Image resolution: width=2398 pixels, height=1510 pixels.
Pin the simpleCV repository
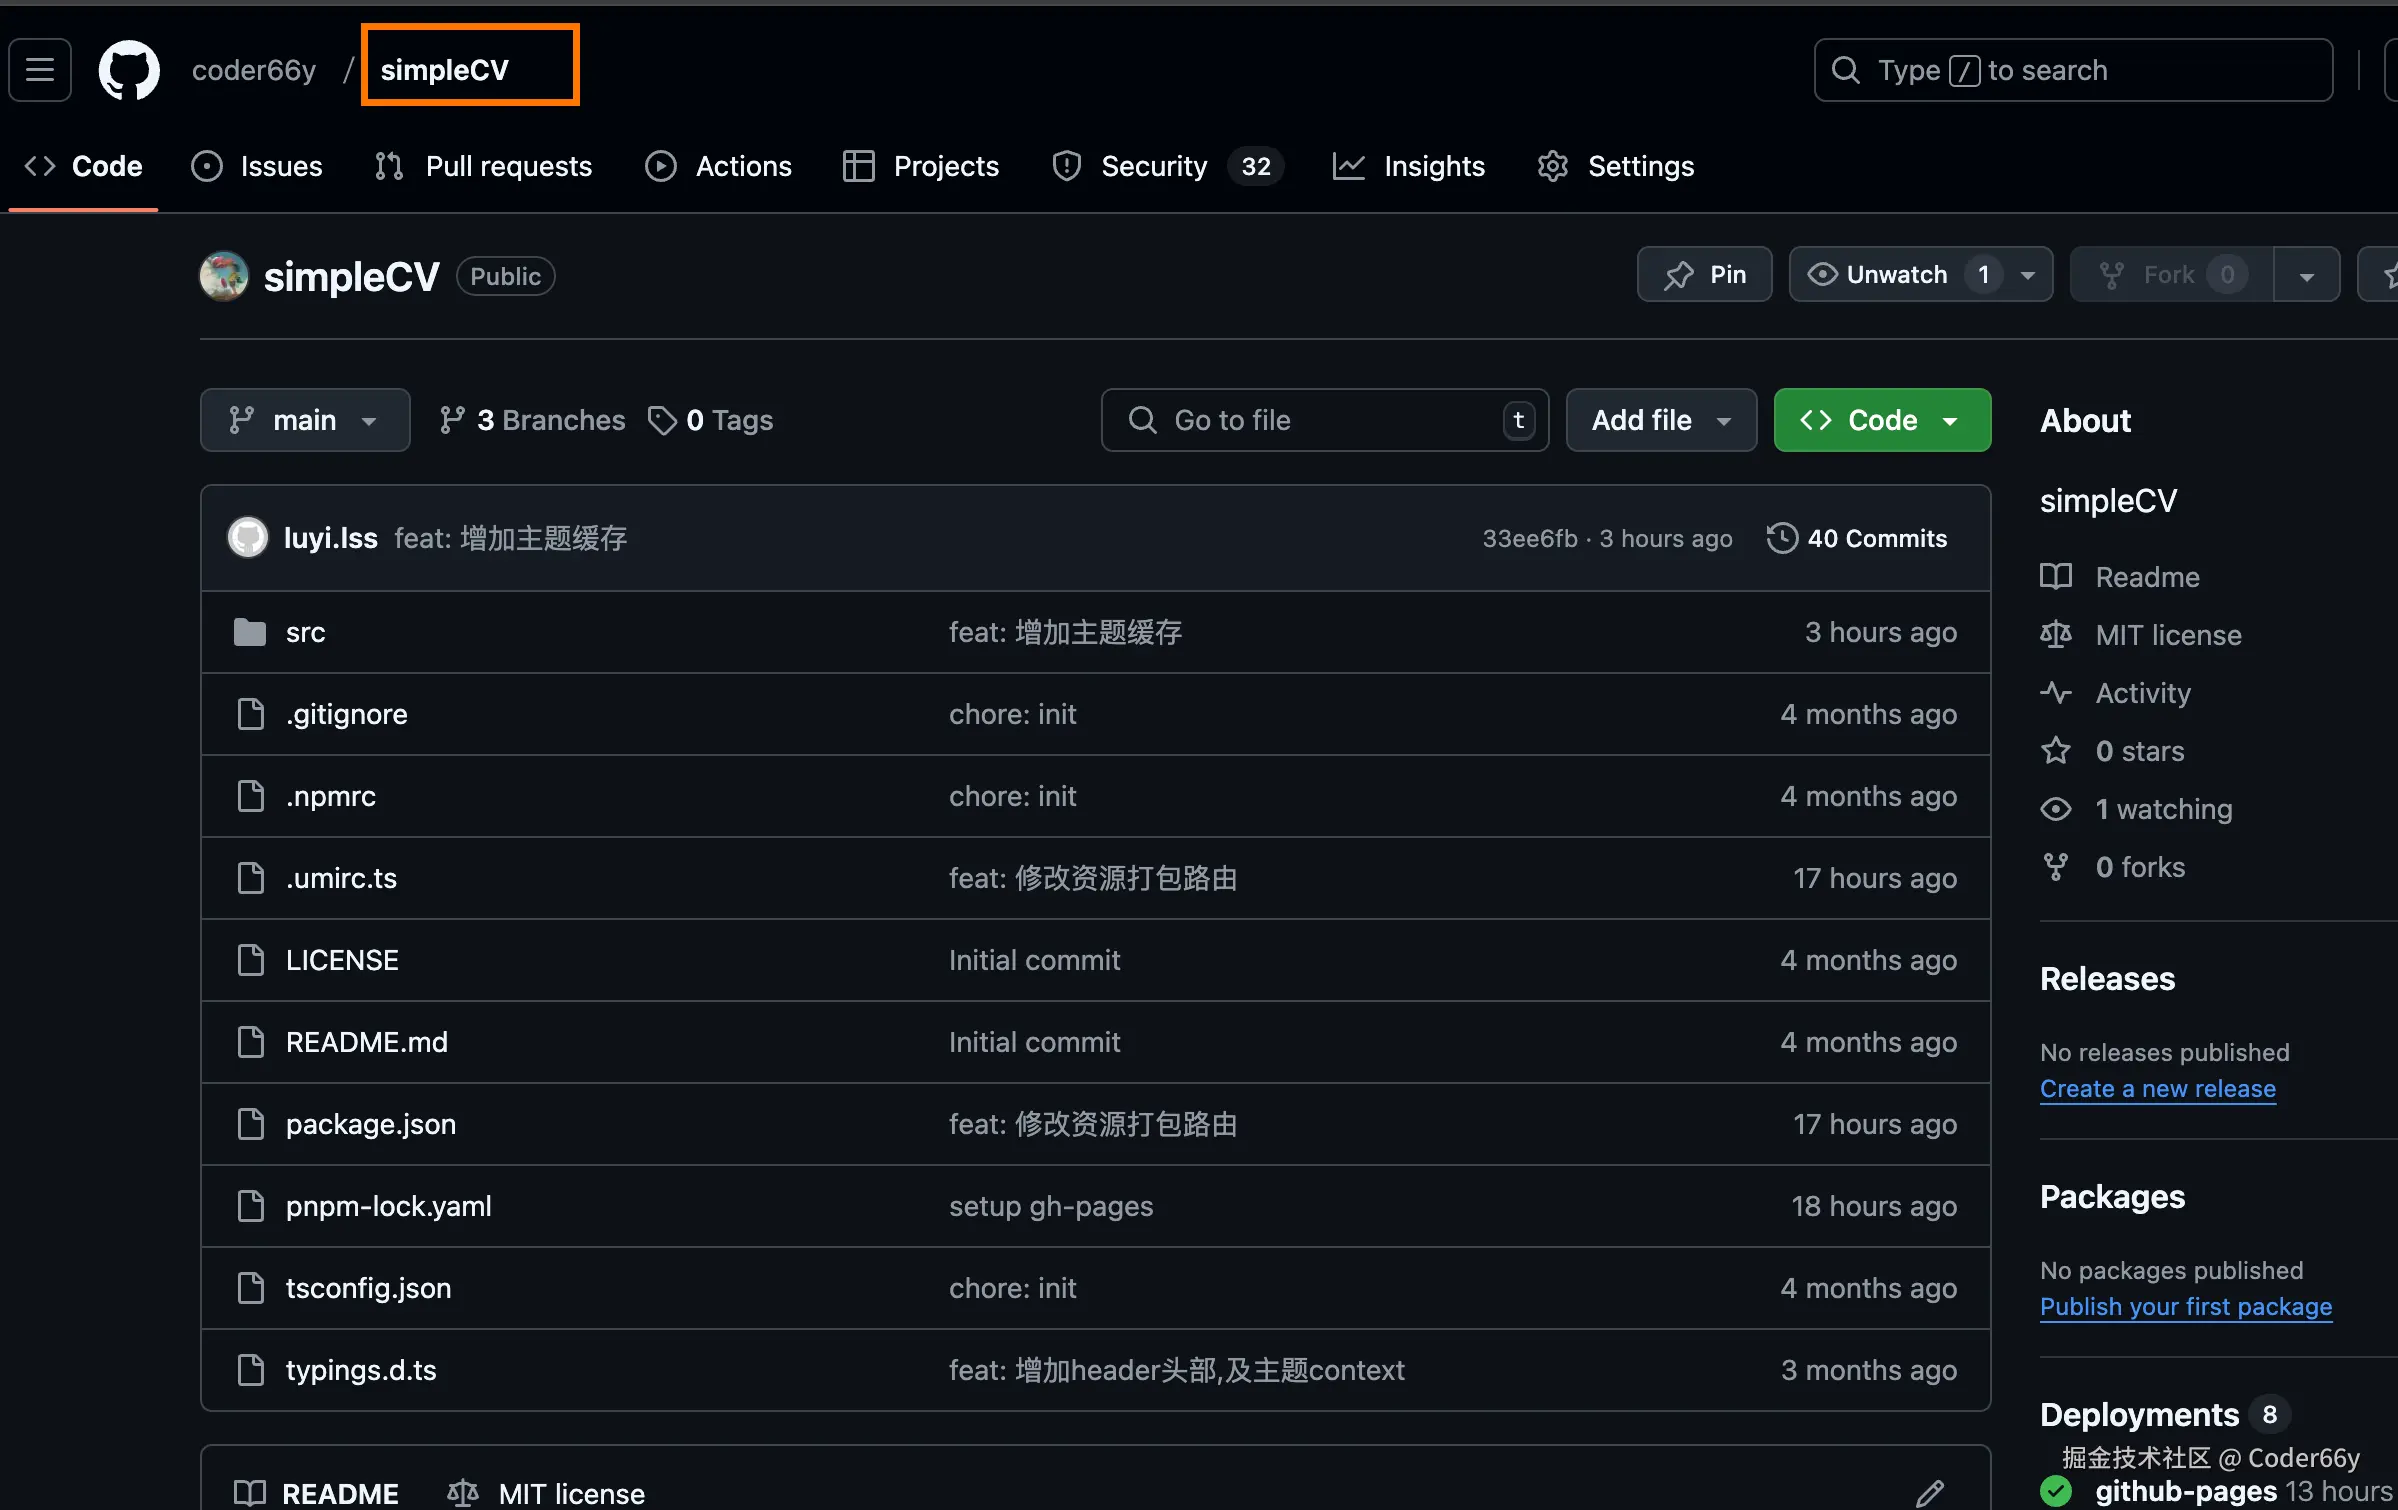(1704, 274)
